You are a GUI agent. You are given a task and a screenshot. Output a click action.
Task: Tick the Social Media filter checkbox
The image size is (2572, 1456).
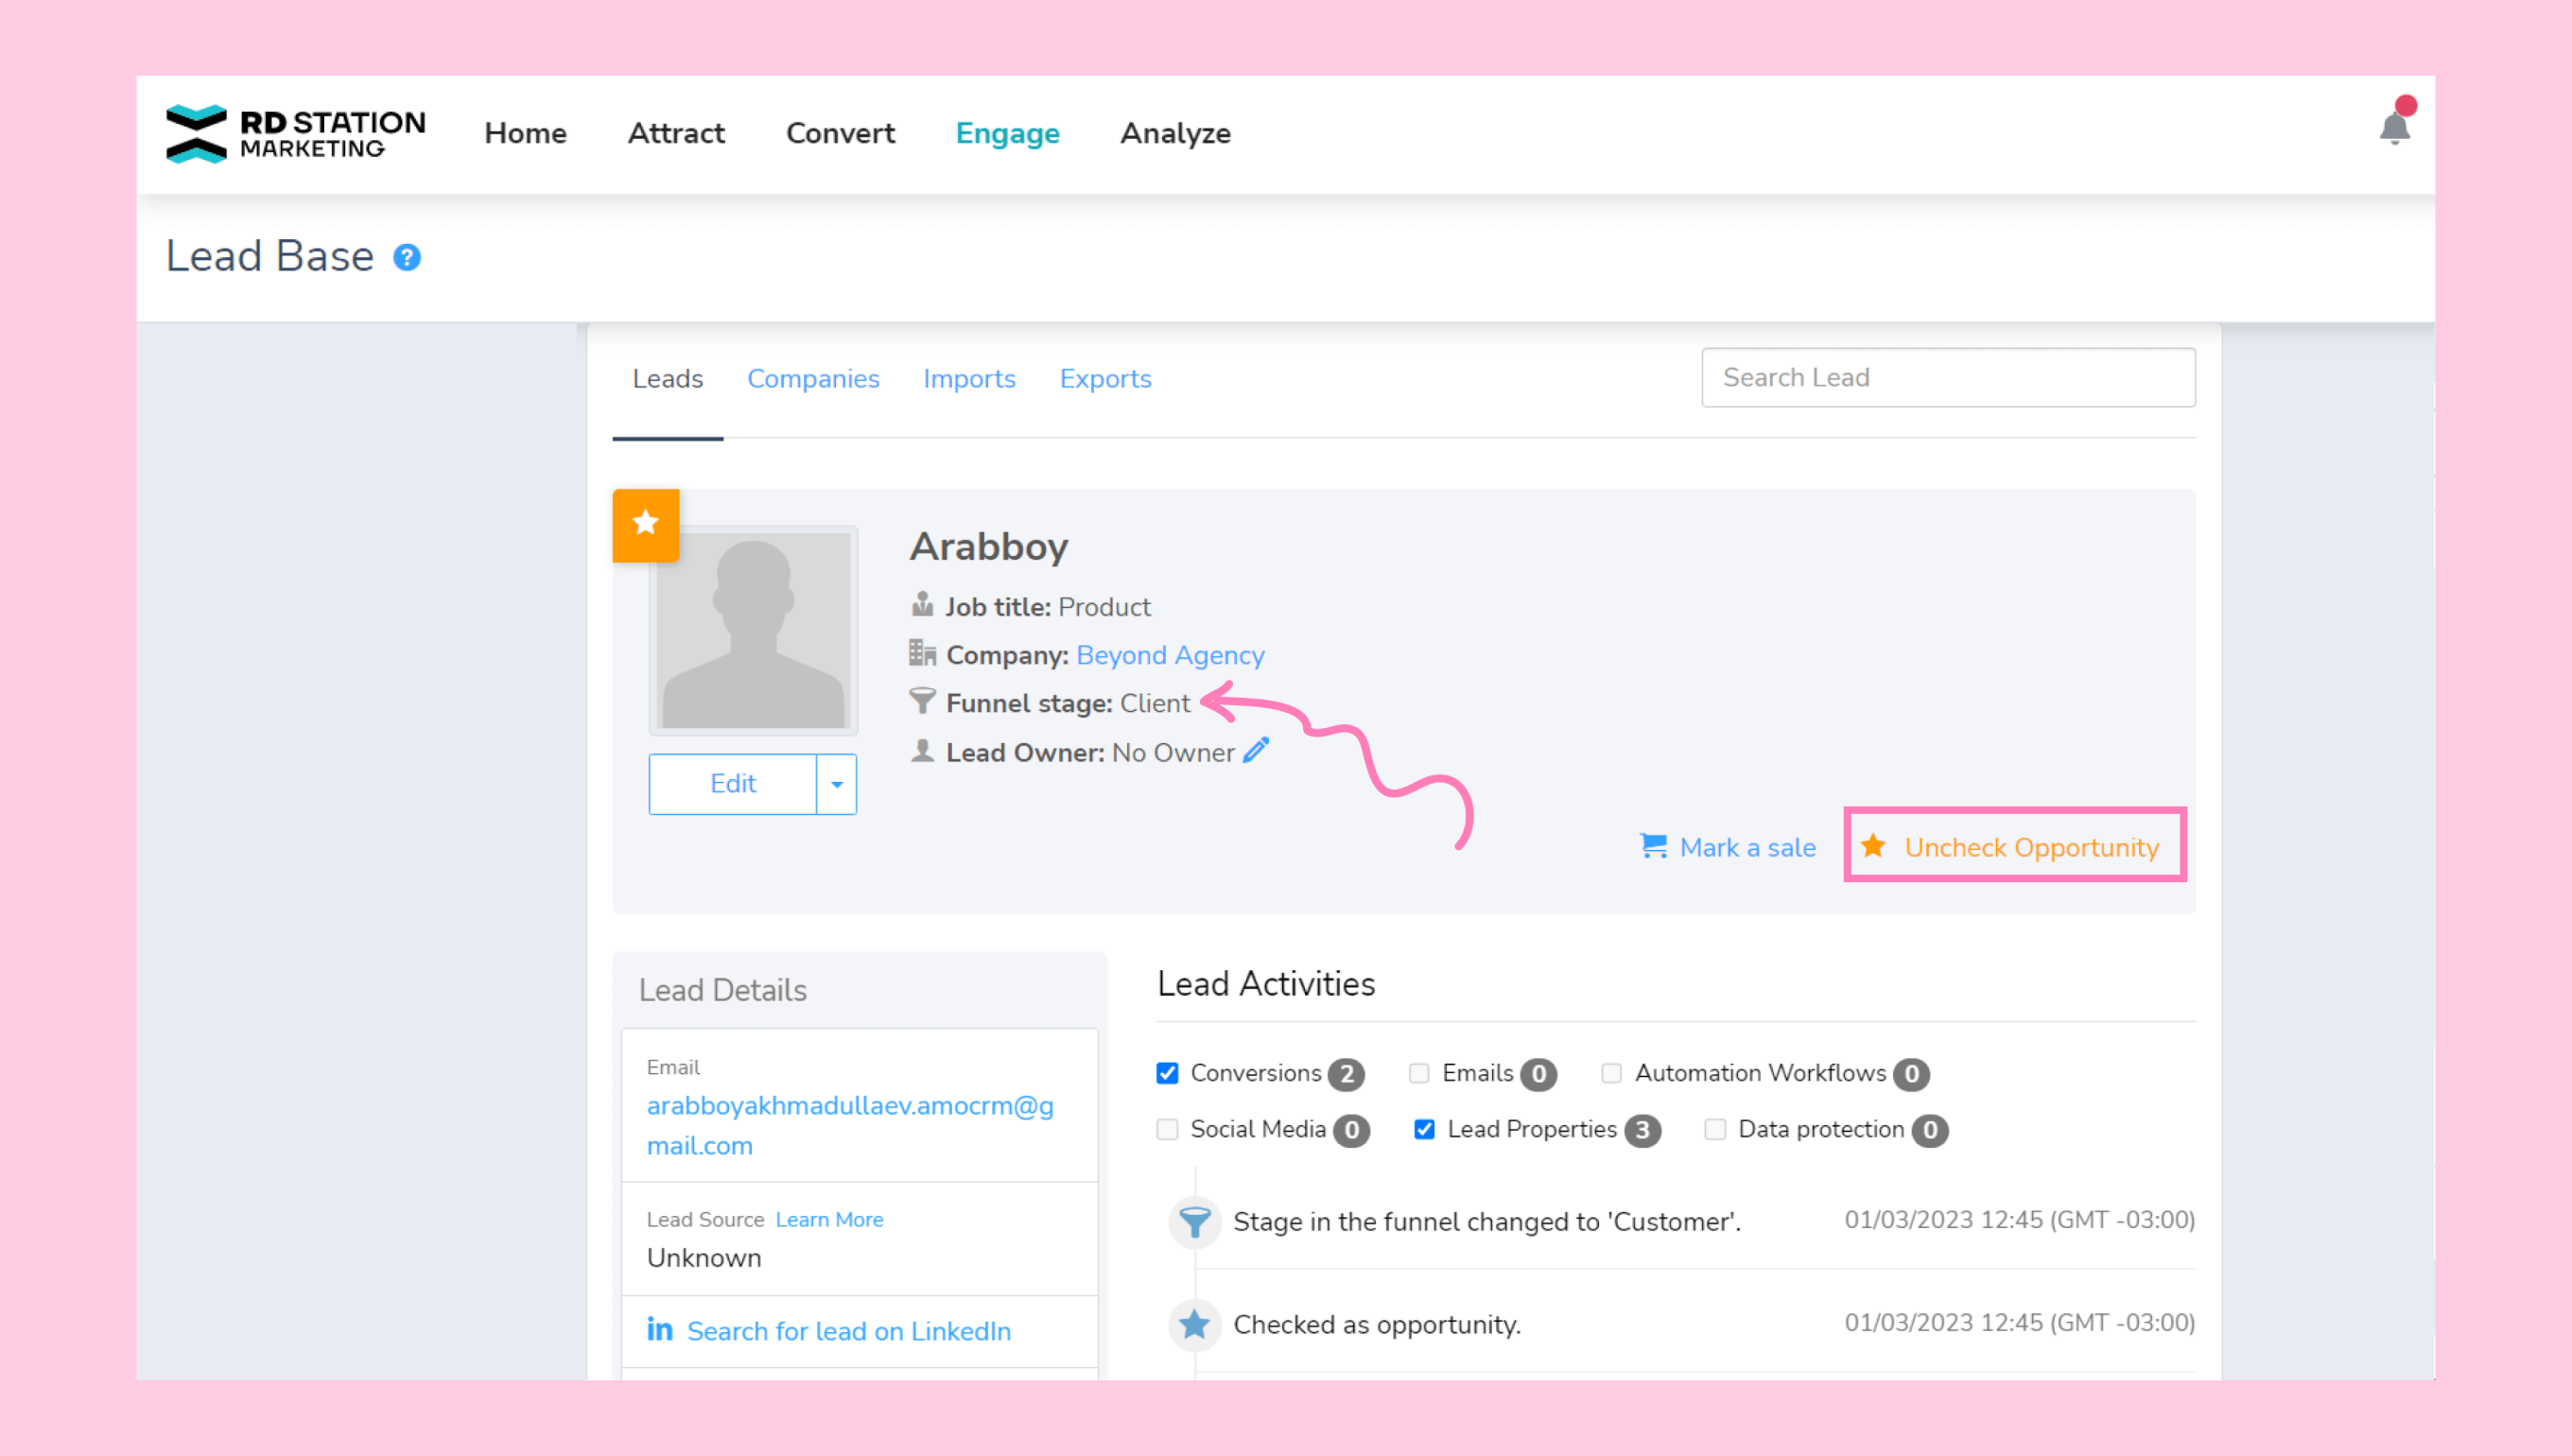tap(1167, 1129)
